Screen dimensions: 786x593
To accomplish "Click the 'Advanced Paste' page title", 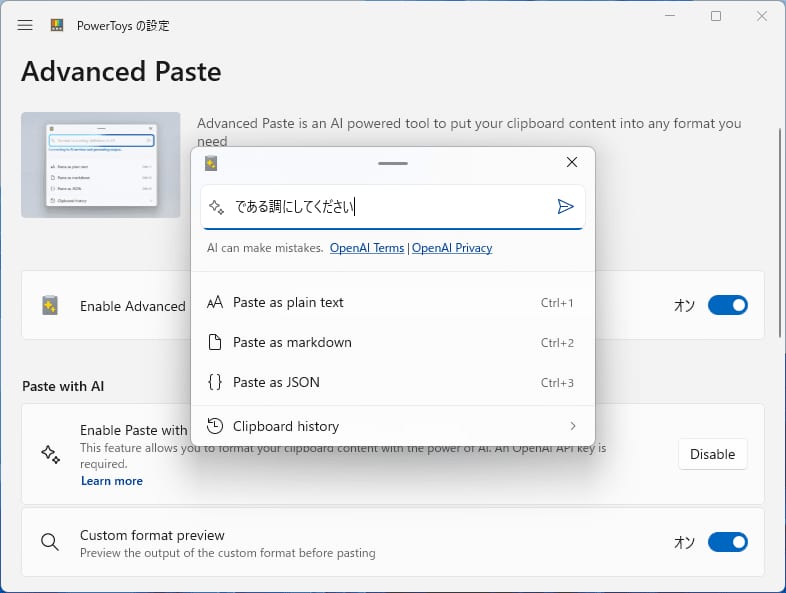I will pyautogui.click(x=121, y=71).
